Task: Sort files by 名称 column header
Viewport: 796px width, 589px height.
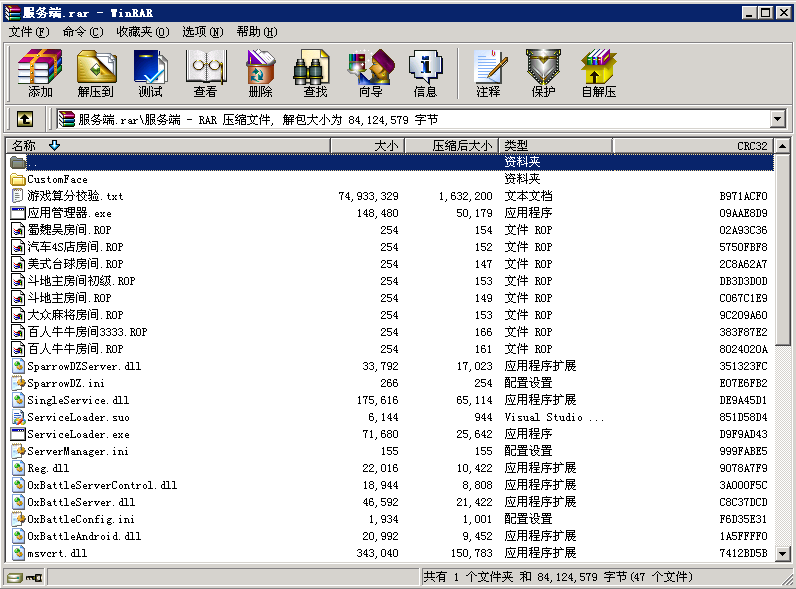Action: click(24, 146)
